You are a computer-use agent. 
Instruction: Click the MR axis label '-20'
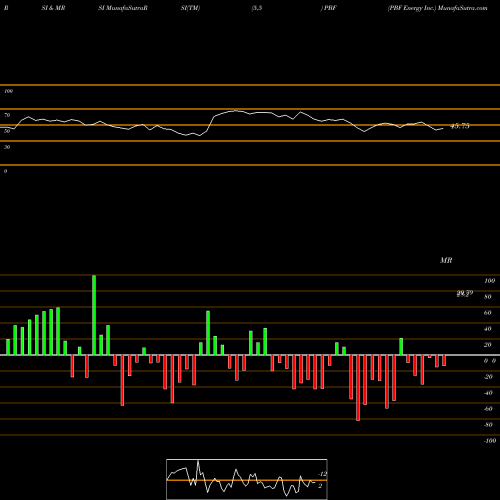tap(488, 377)
